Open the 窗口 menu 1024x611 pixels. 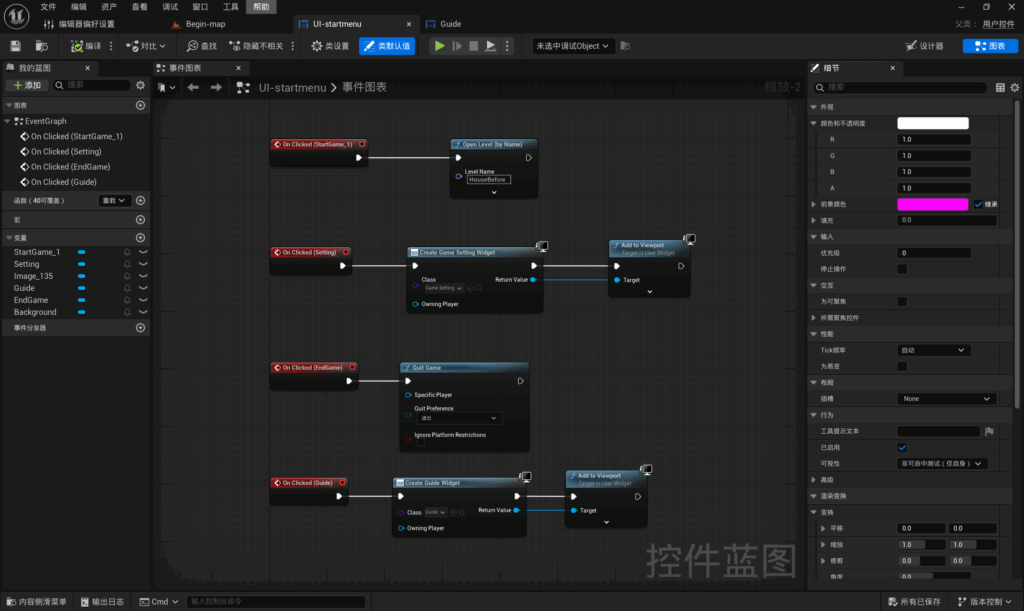[x=200, y=7]
